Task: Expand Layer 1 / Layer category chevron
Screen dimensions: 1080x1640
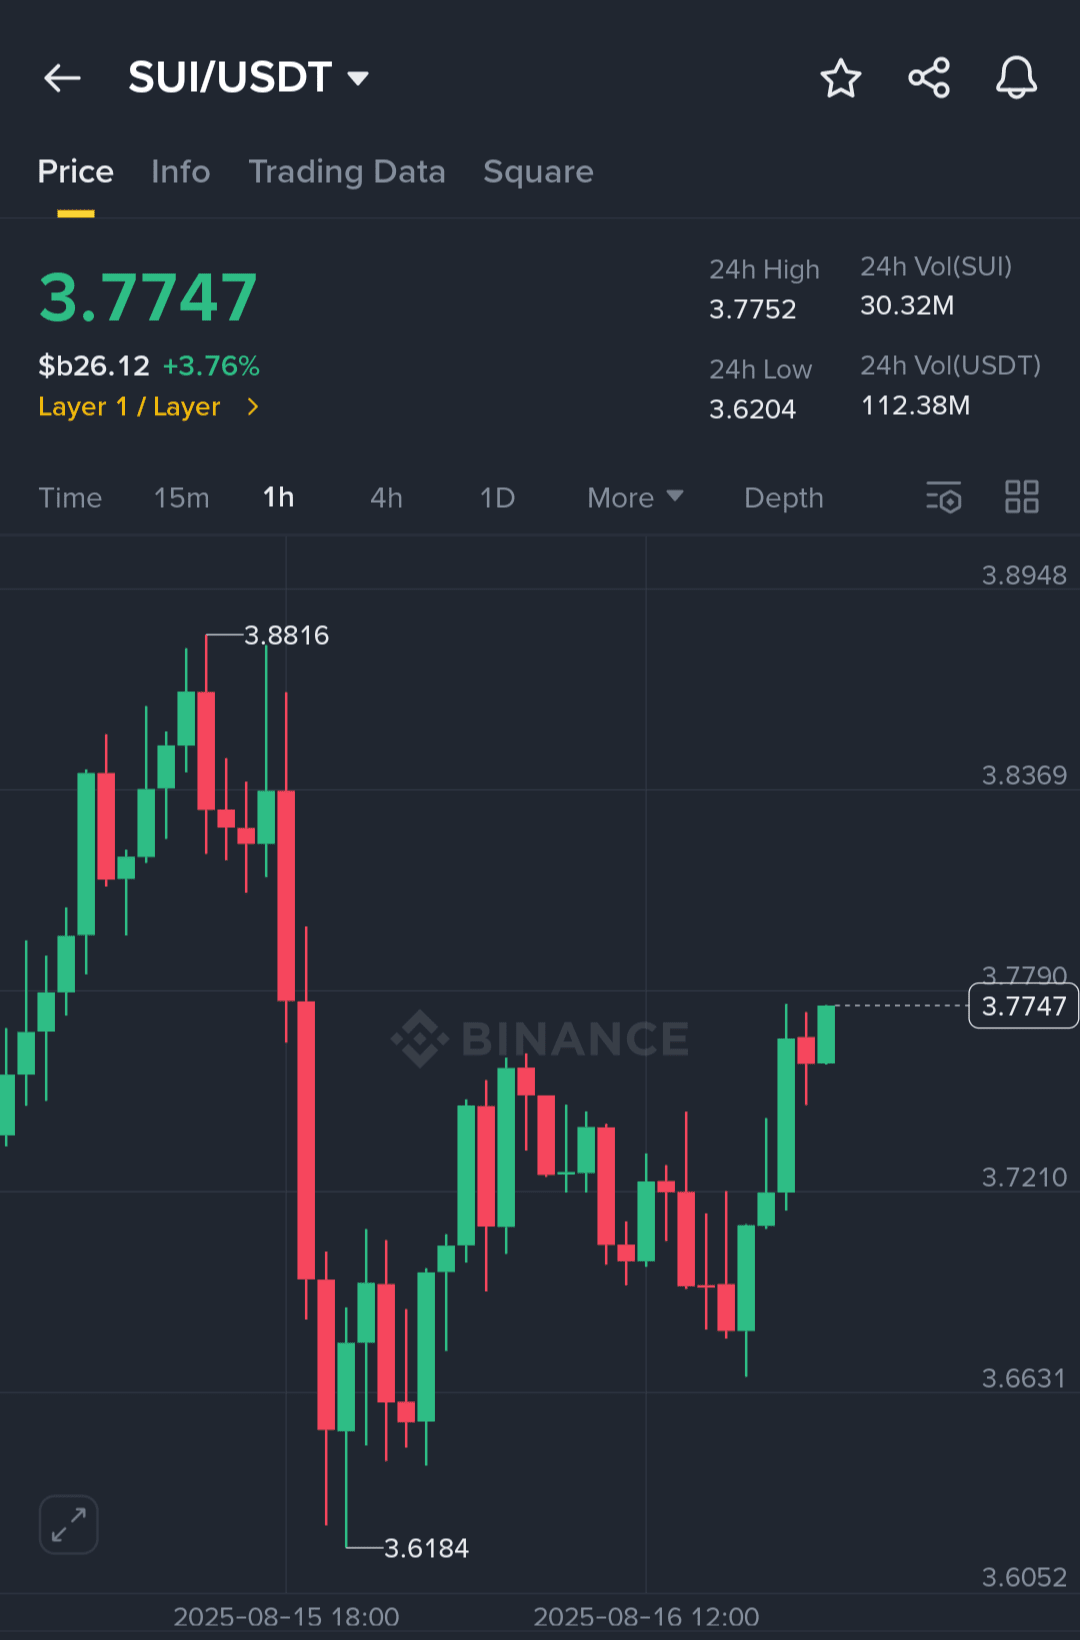Action: [253, 407]
